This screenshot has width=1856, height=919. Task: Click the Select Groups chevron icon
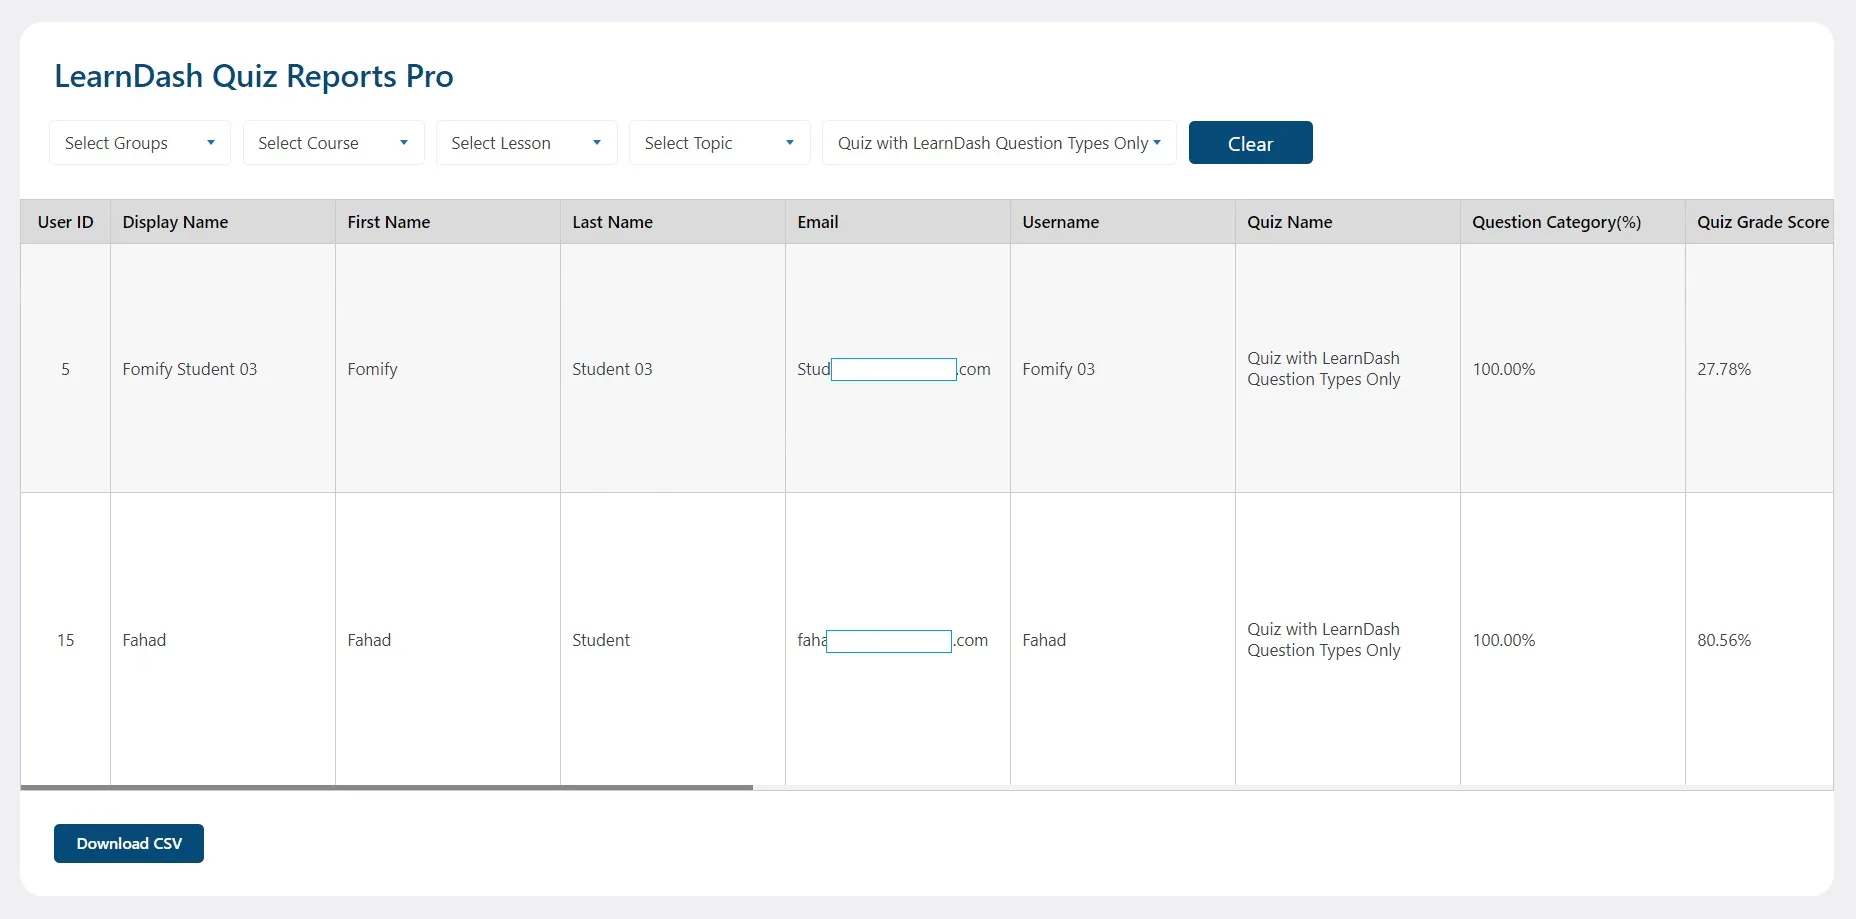pyautogui.click(x=210, y=142)
